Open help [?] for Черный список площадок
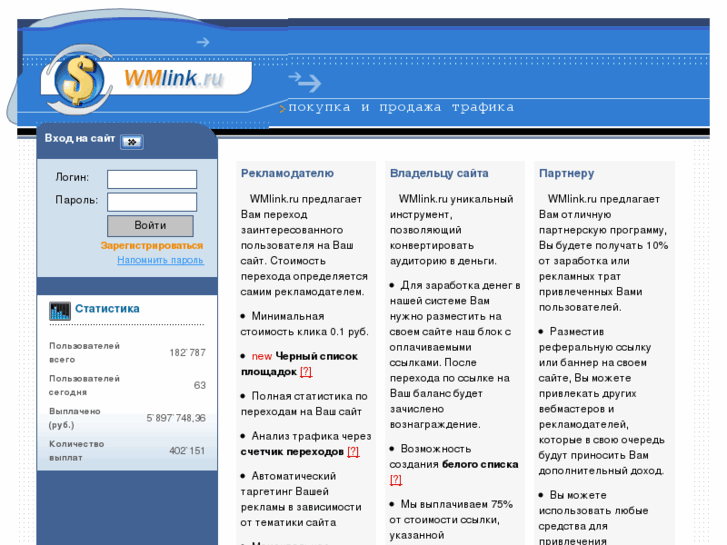This screenshot has height=545, width=727. [x=306, y=372]
